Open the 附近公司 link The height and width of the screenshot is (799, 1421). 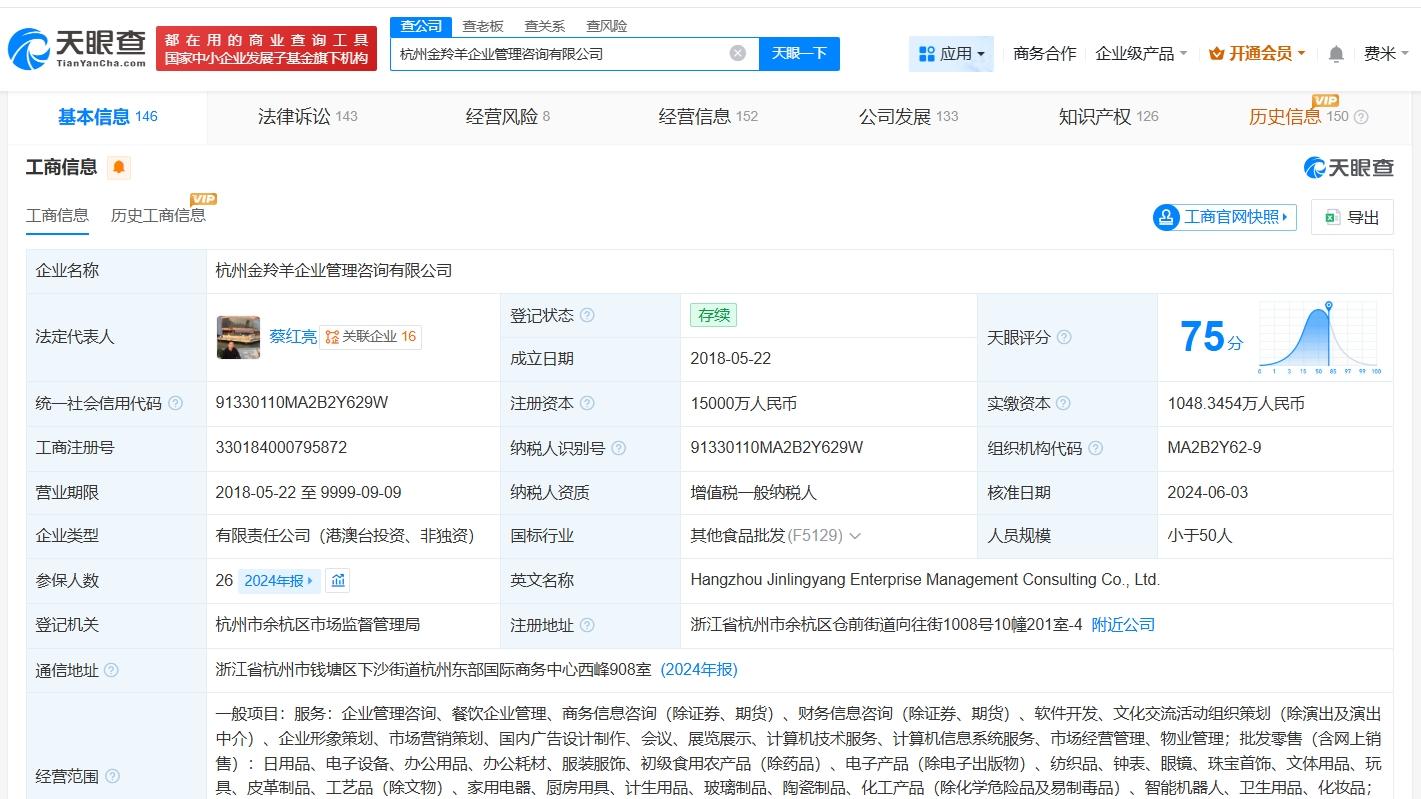pyautogui.click(x=1122, y=624)
